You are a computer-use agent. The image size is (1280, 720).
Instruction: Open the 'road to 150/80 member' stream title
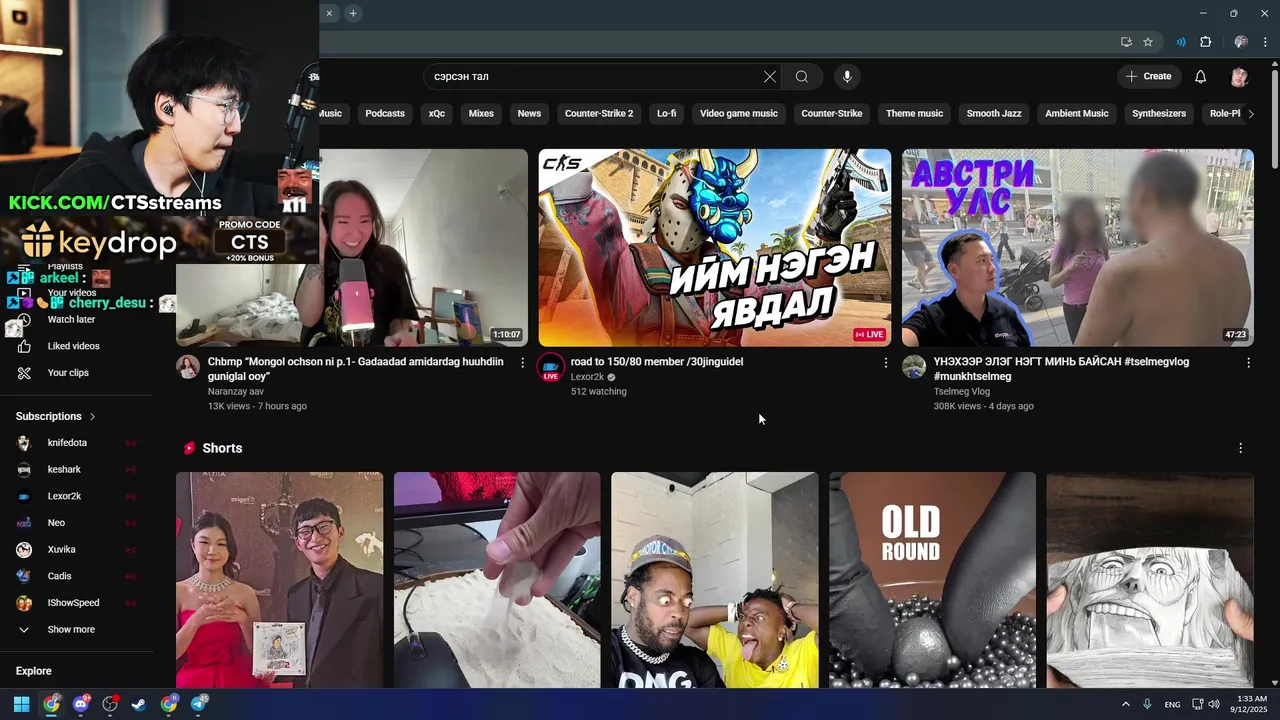(x=657, y=362)
